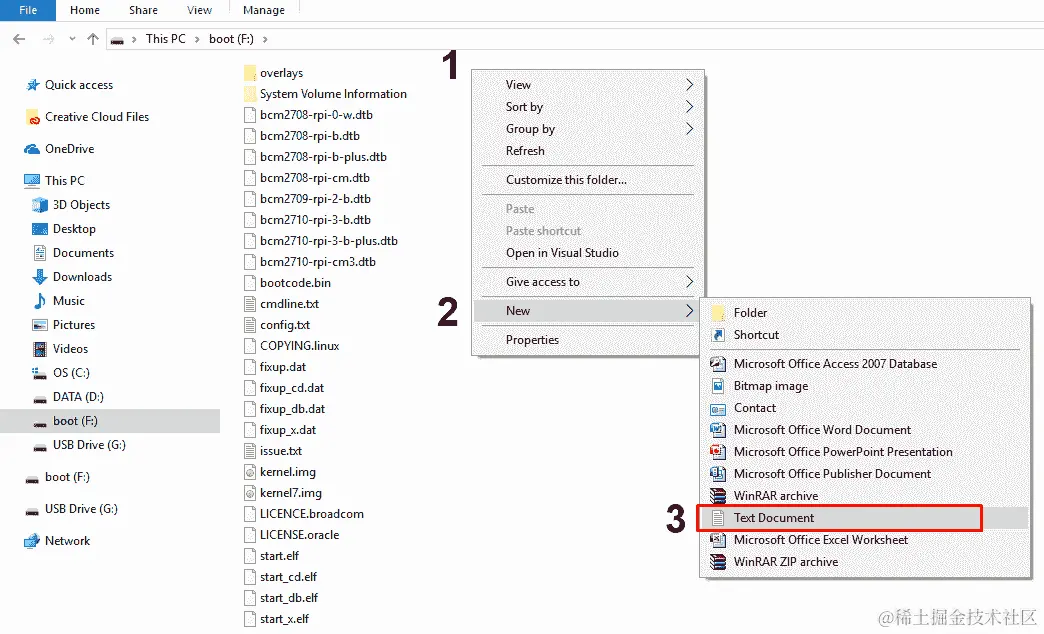Click the chevron after boot (F:) in address bar
The image size is (1044, 634).
(265, 39)
